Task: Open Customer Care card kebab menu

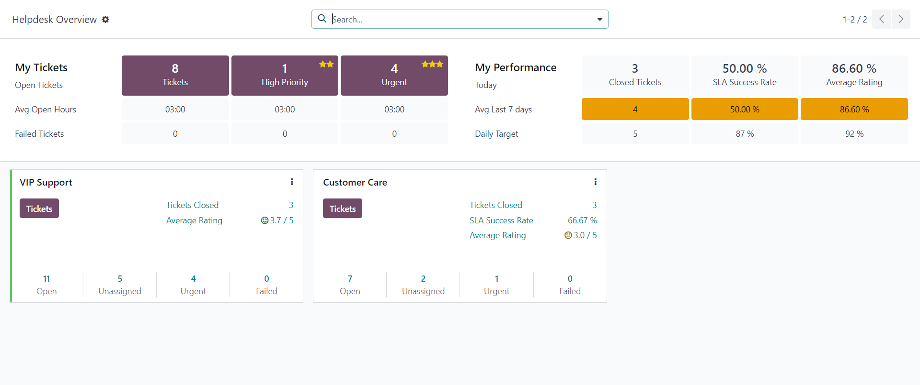Action: pyautogui.click(x=595, y=182)
